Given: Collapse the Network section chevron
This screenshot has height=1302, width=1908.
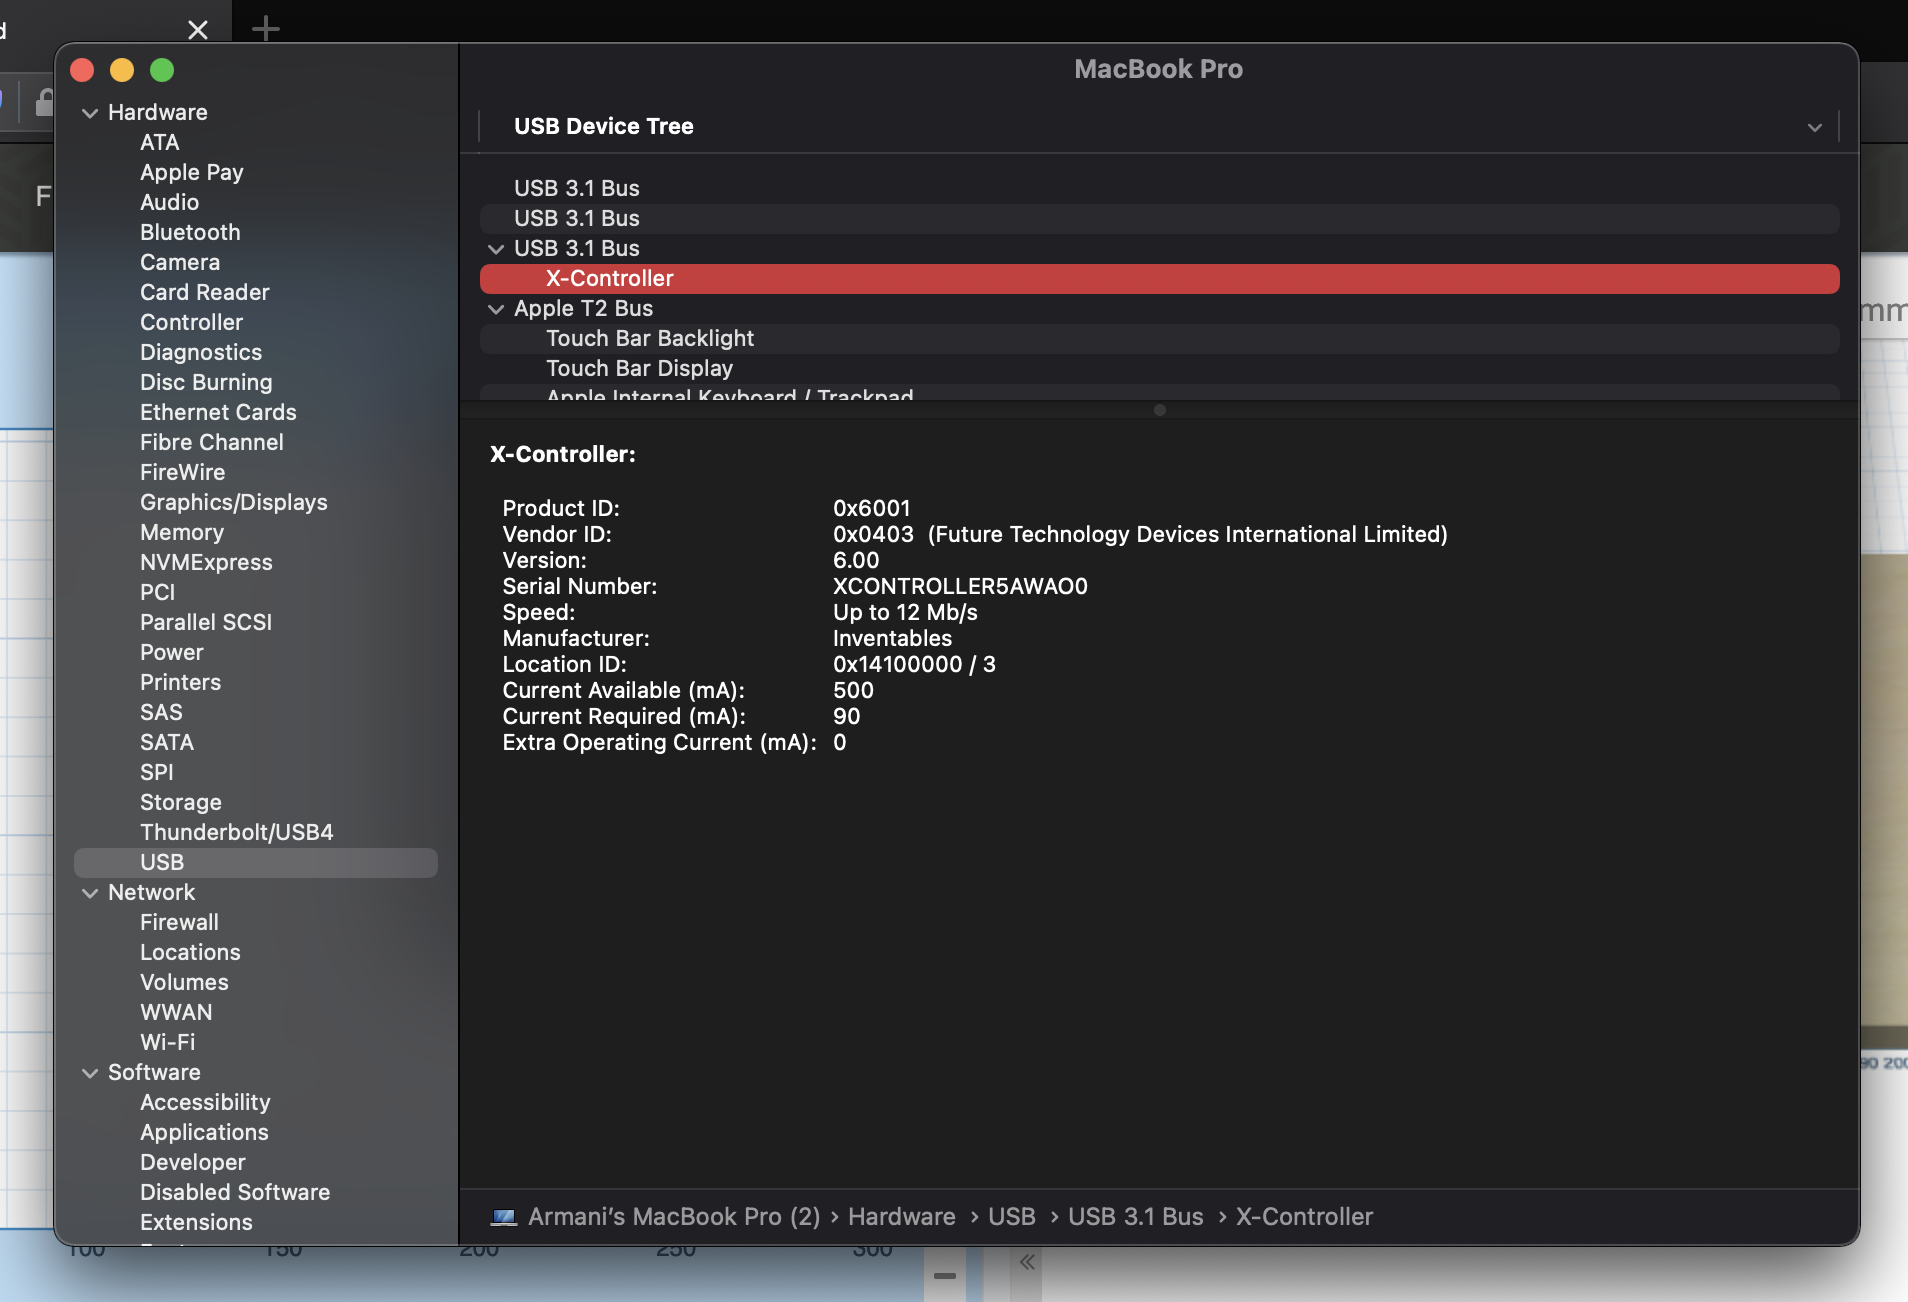Looking at the screenshot, I should coord(90,893).
